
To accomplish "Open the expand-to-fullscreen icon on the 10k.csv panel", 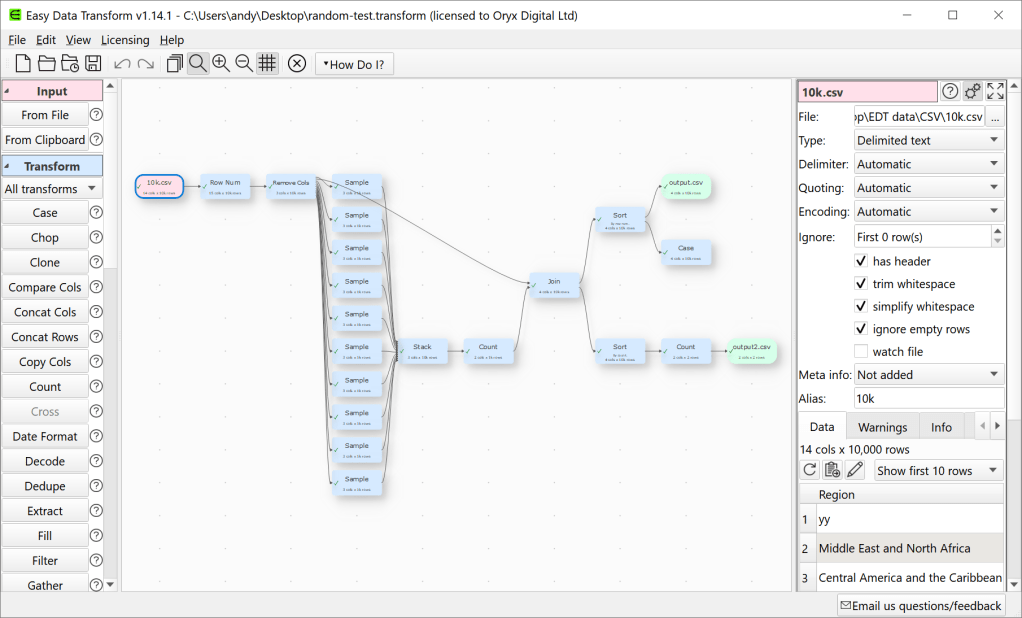I will tap(995, 90).
